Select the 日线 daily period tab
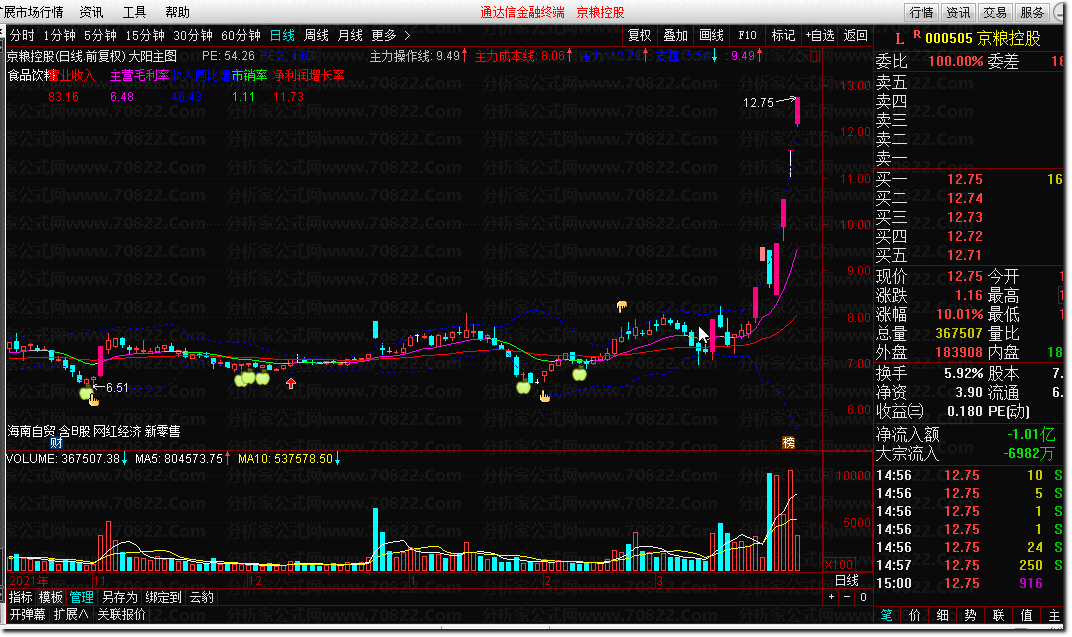1072x637 pixels. click(282, 36)
